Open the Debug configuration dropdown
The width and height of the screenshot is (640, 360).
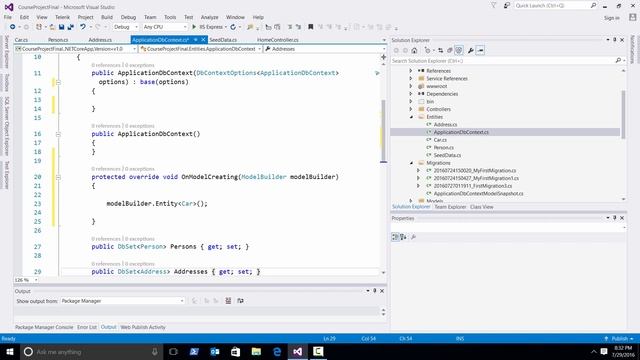pos(126,27)
